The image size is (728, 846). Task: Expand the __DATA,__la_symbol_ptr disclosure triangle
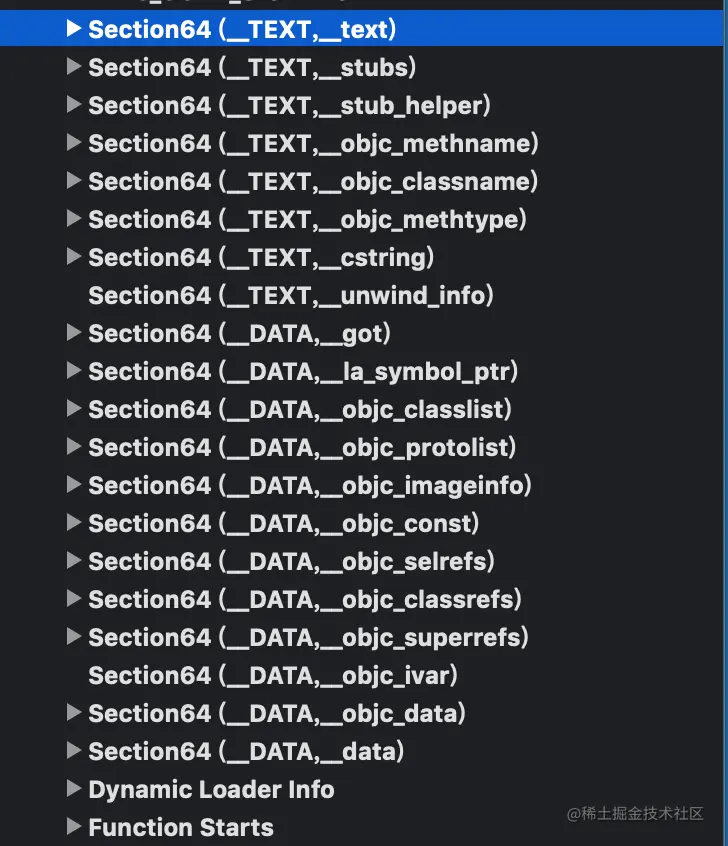tap(73, 371)
